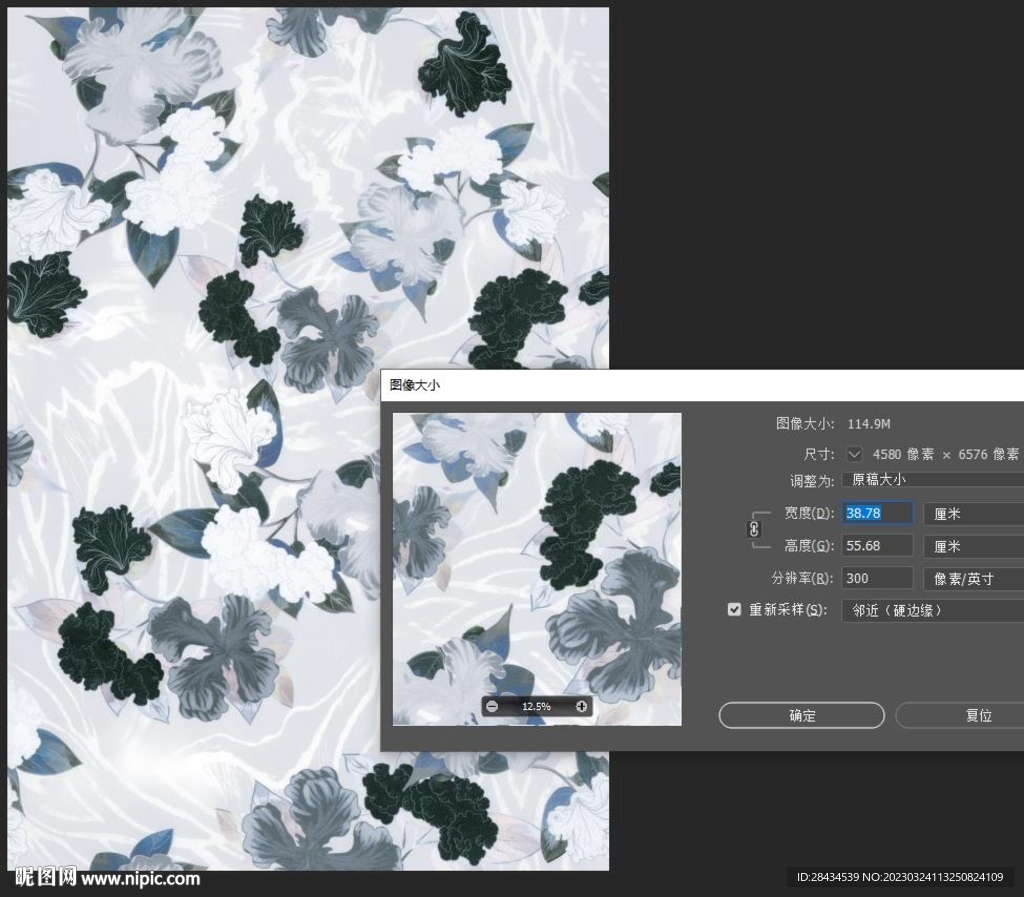Click the www.nipic.com watermark link

(140, 879)
